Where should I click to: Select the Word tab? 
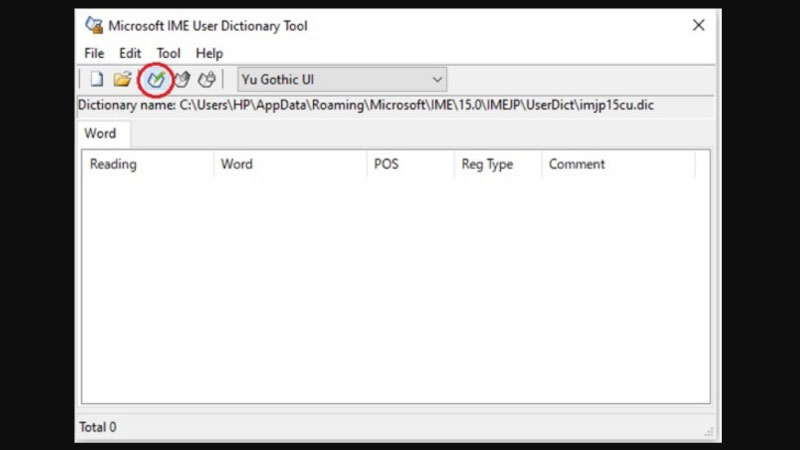pos(100,133)
